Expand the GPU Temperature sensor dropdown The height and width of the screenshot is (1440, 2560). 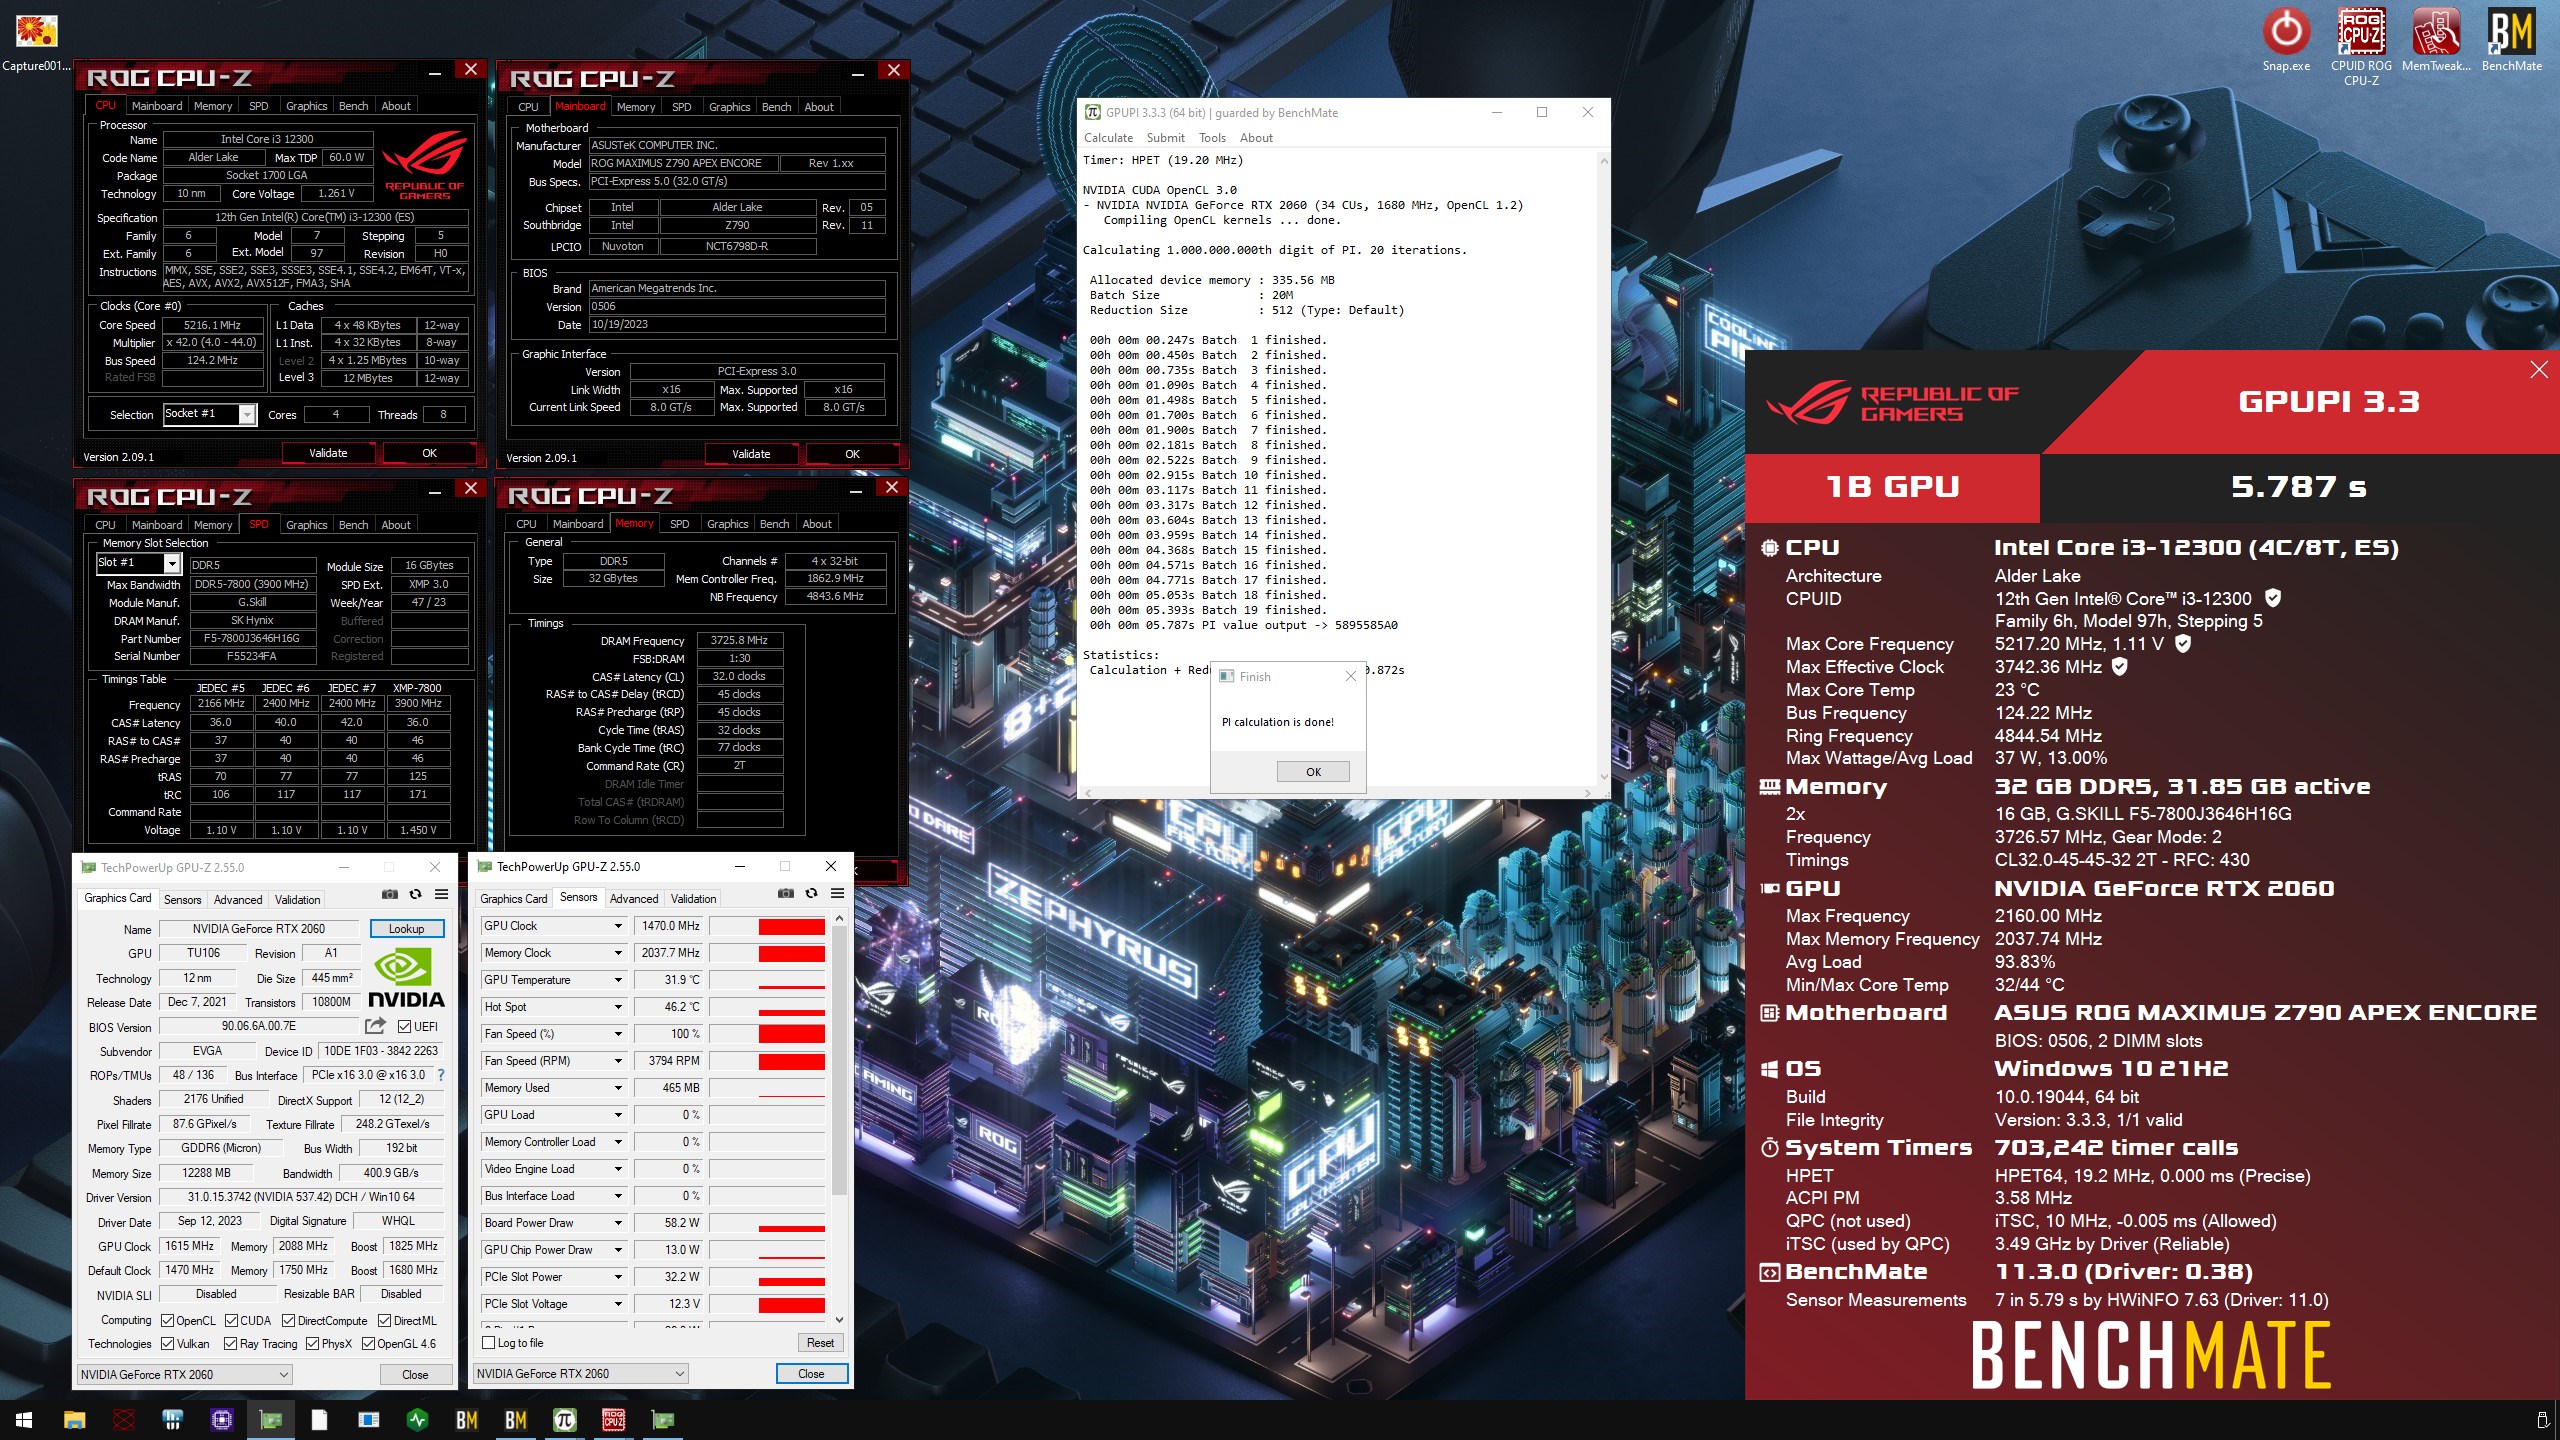618,980
